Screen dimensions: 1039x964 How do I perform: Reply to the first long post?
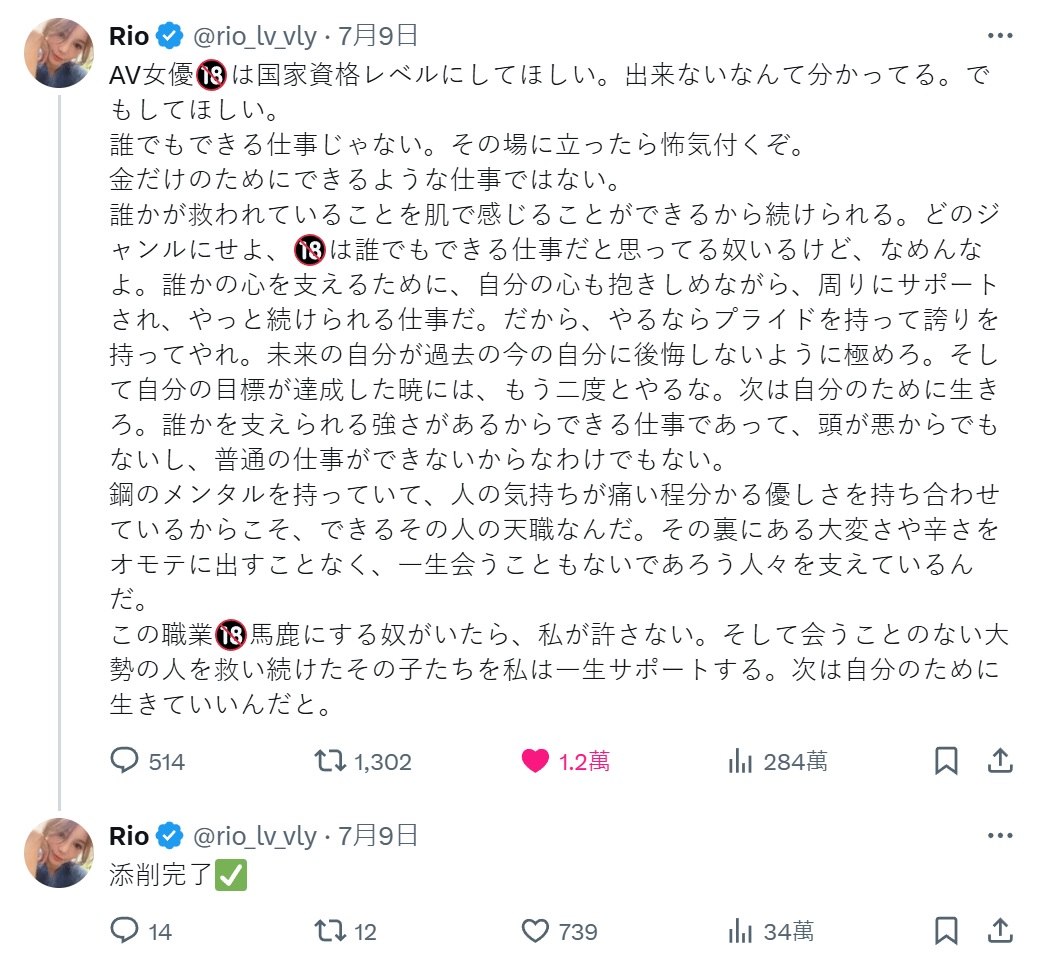pos(124,761)
